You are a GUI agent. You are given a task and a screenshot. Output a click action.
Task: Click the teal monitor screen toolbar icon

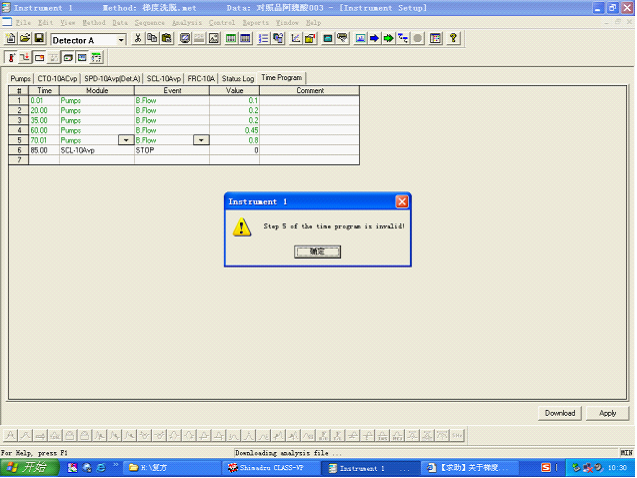coord(327,39)
